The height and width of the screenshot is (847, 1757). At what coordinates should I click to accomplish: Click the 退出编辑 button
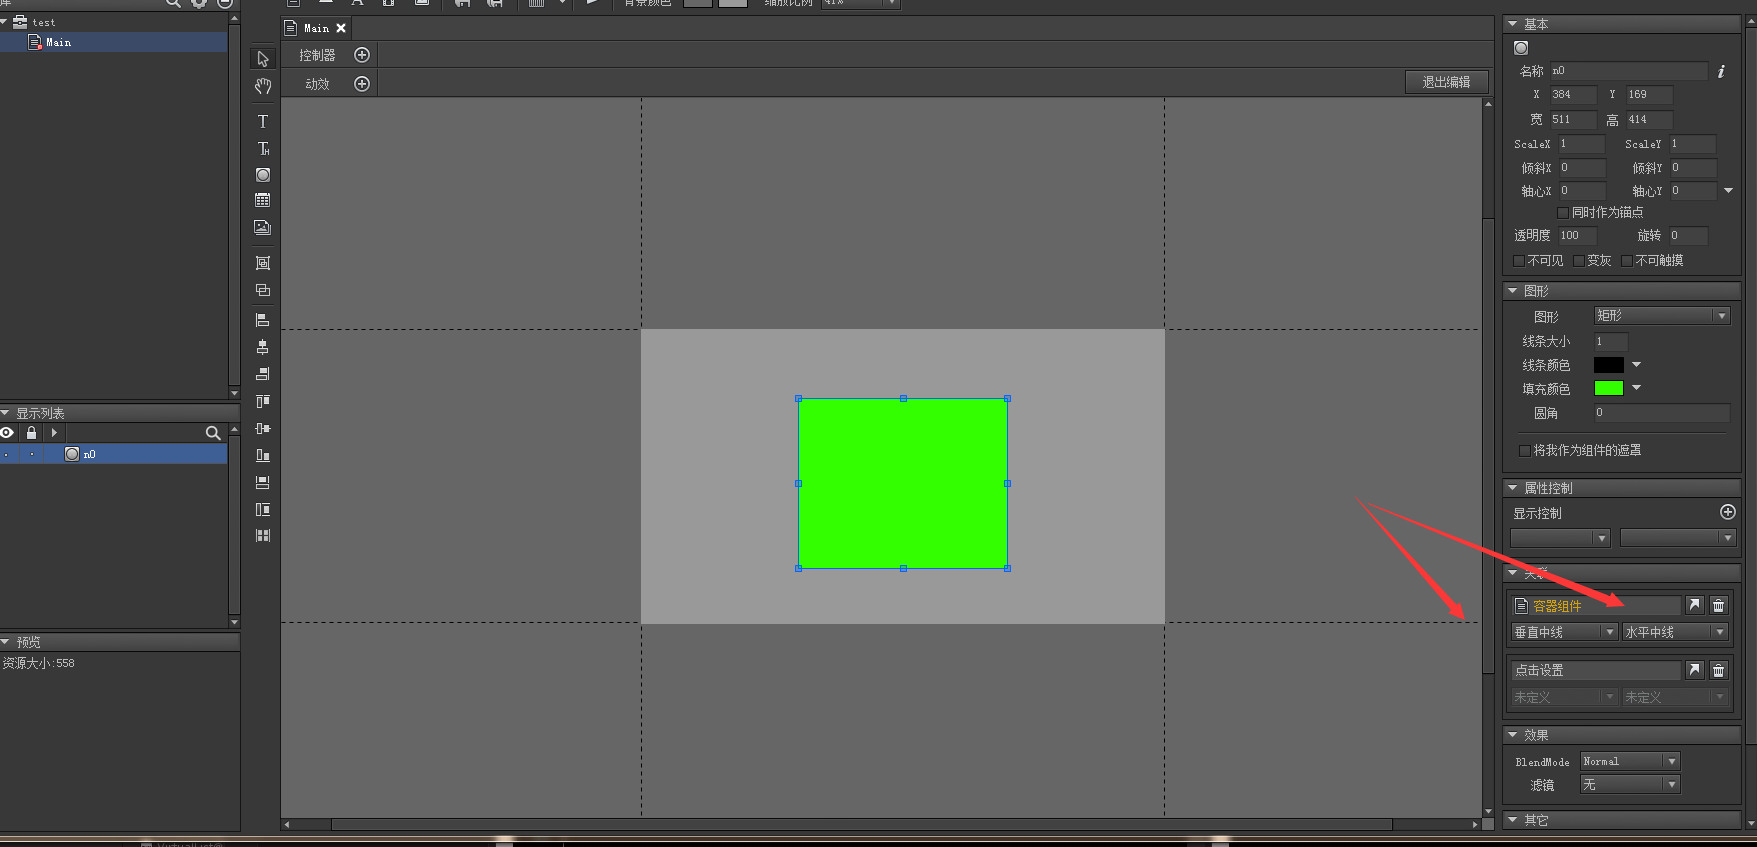(1446, 82)
